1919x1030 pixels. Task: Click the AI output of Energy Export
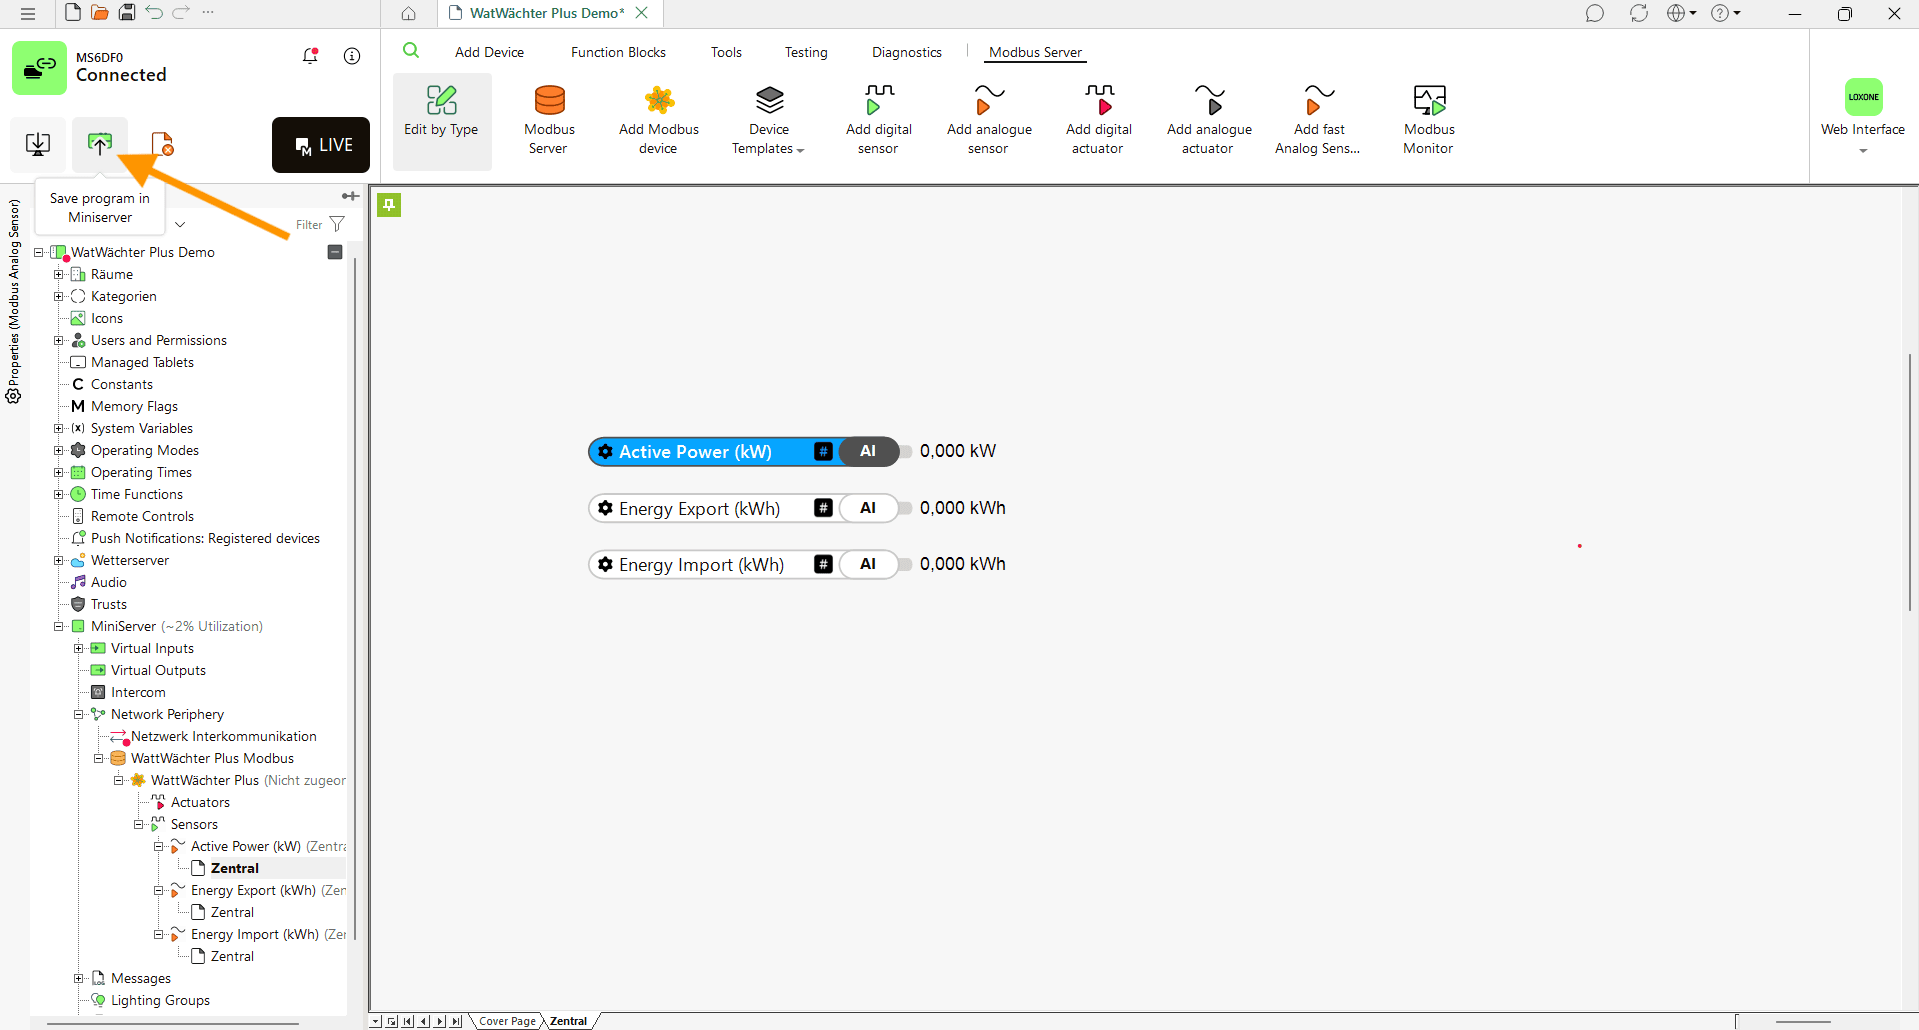(x=868, y=508)
